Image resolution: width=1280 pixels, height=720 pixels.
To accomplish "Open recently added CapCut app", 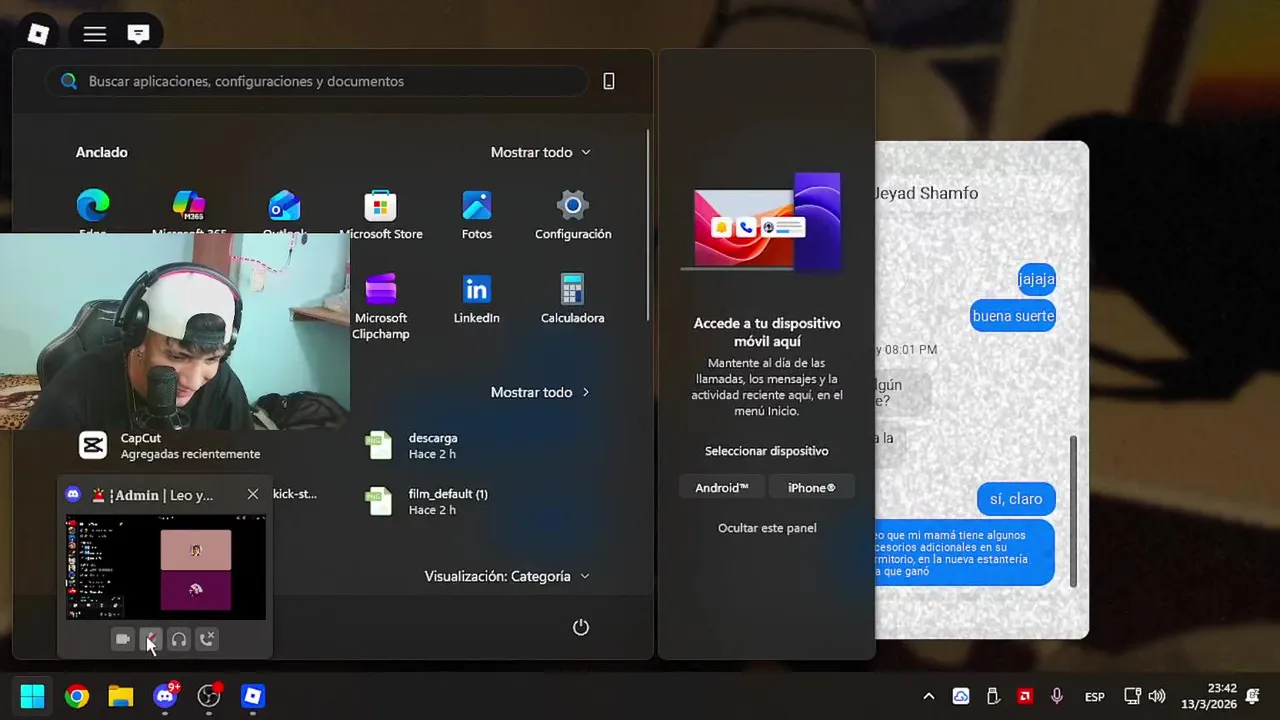I will pyautogui.click(x=170, y=446).
